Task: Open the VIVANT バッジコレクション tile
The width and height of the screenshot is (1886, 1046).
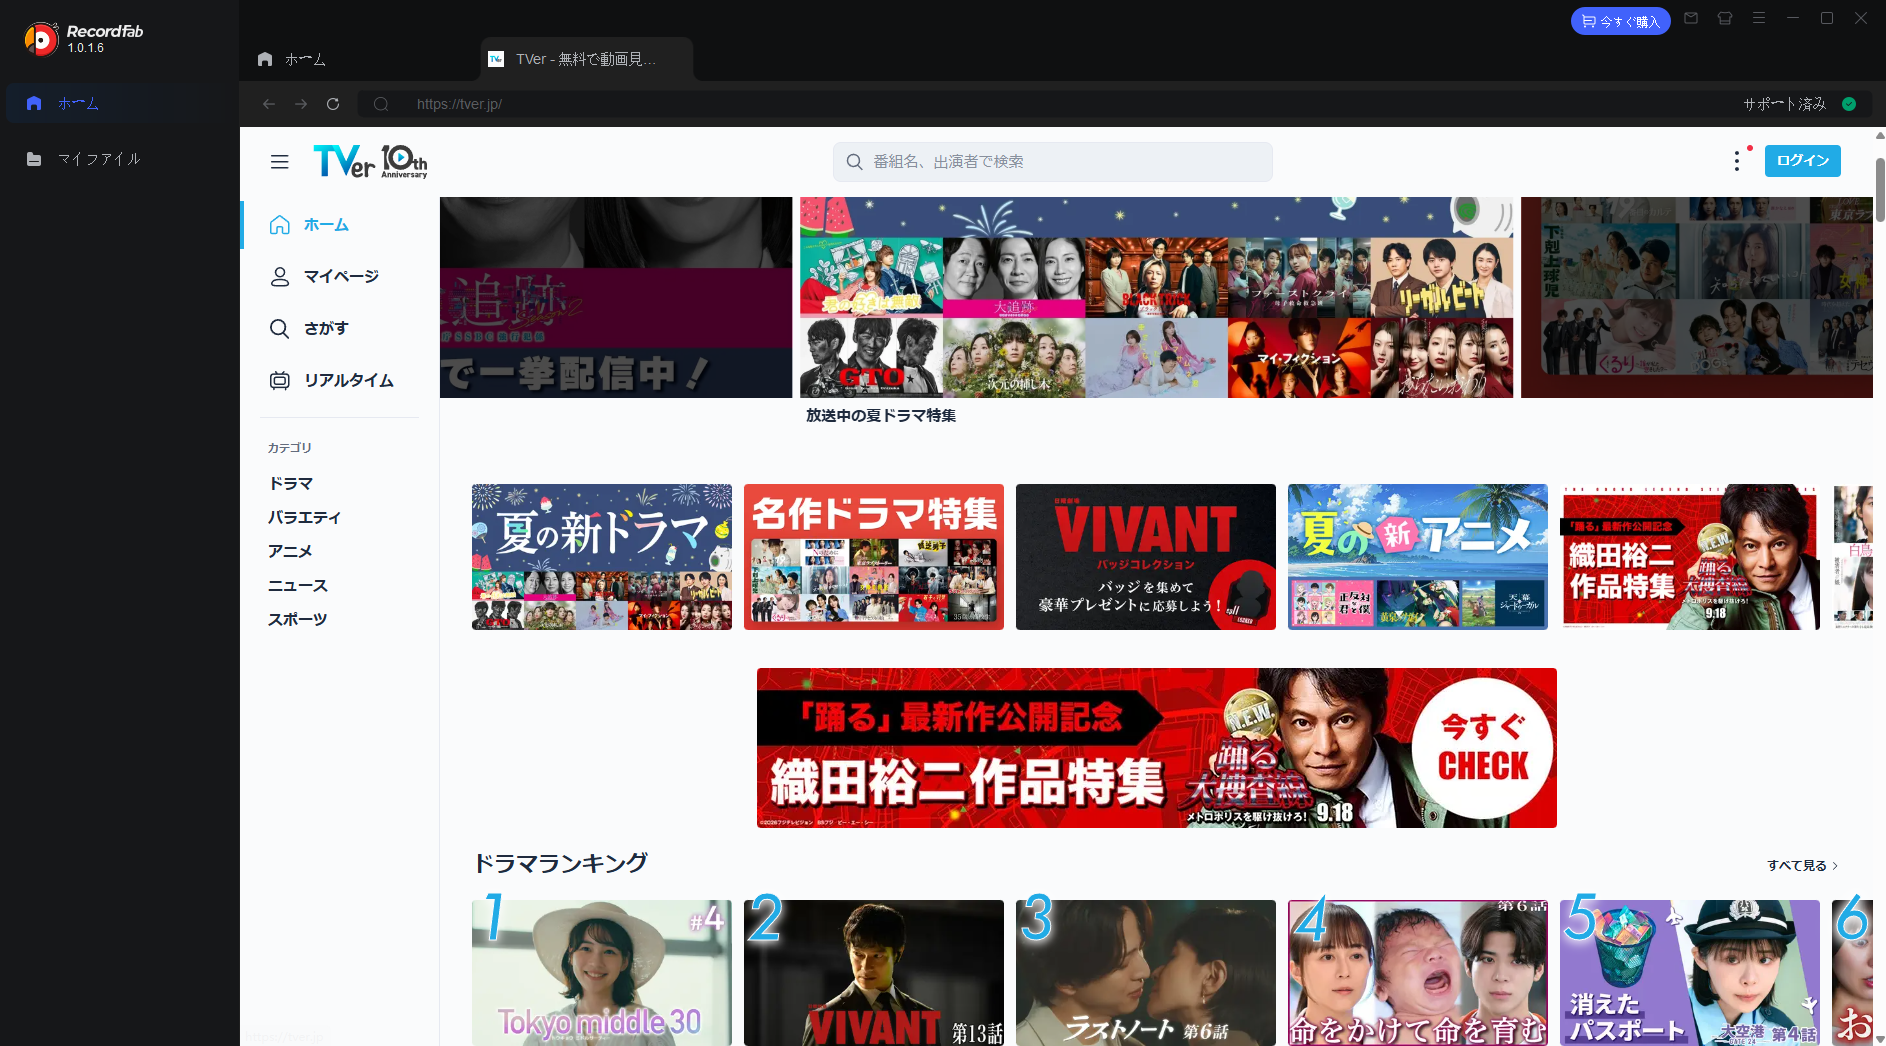Action: click(x=1146, y=557)
